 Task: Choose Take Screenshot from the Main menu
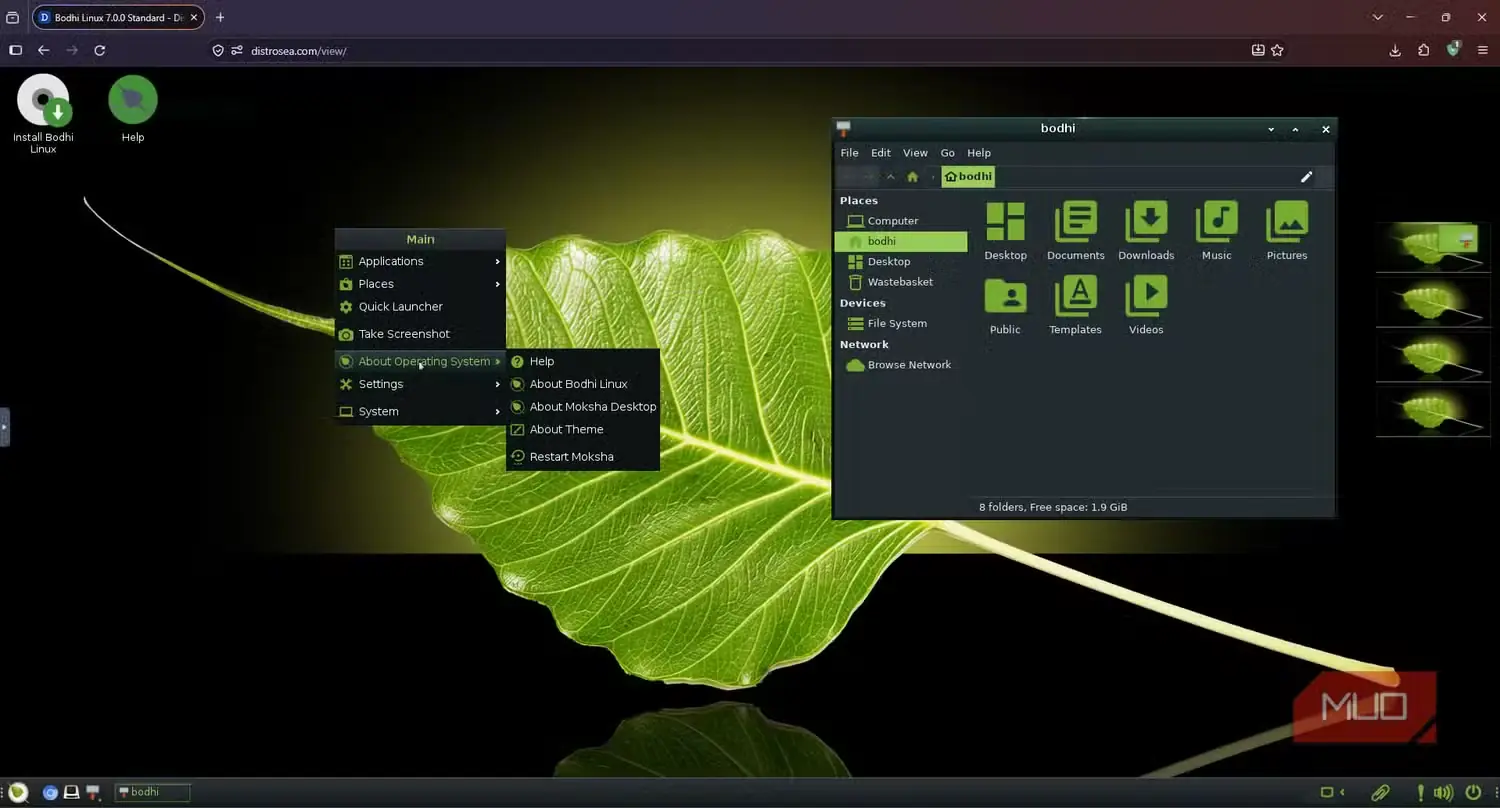pyautogui.click(x=420, y=334)
